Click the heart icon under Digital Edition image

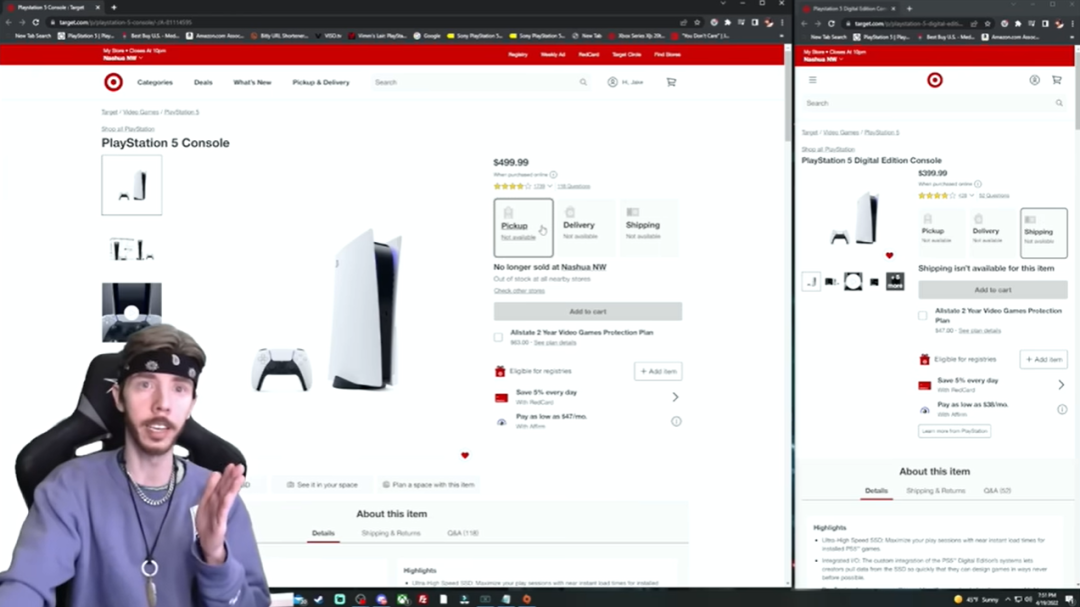(889, 256)
